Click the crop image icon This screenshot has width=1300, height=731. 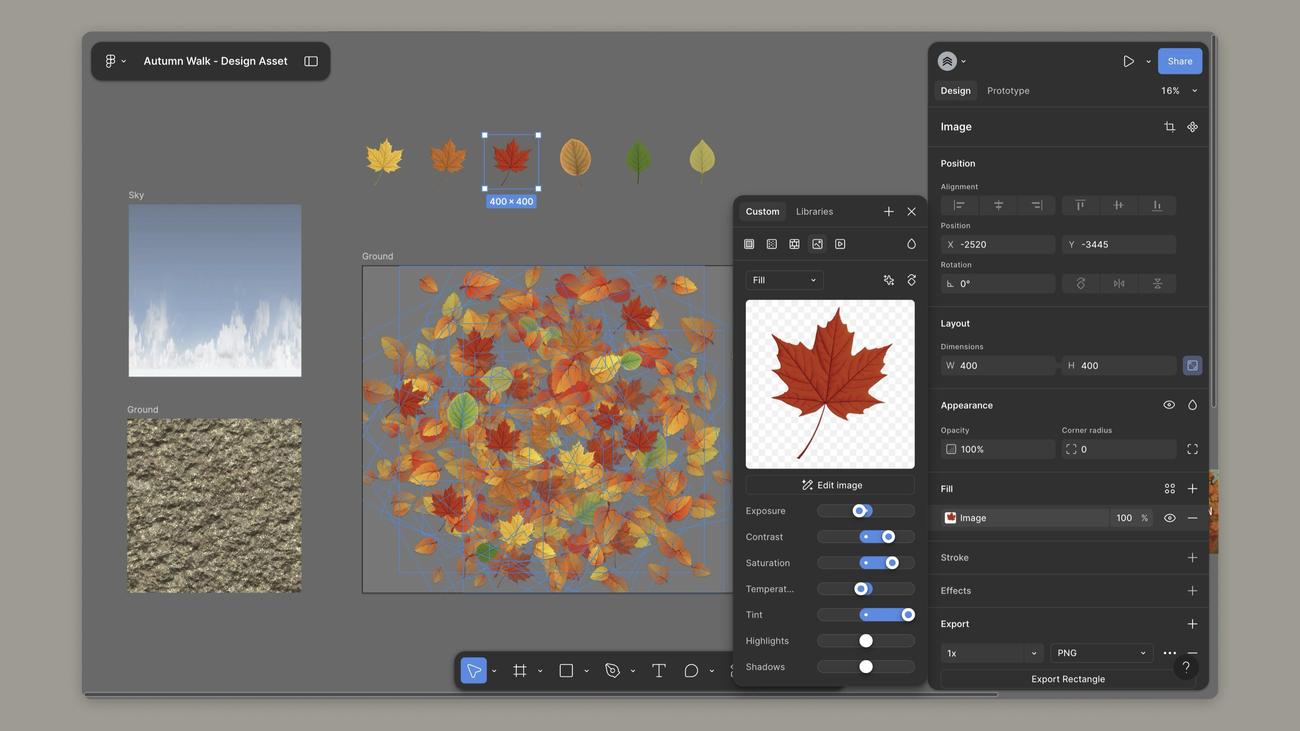1169,127
